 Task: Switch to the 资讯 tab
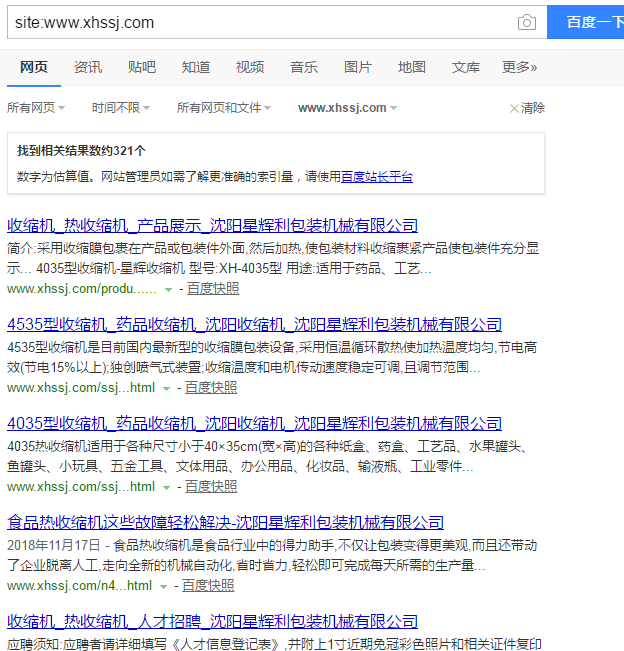(x=88, y=67)
